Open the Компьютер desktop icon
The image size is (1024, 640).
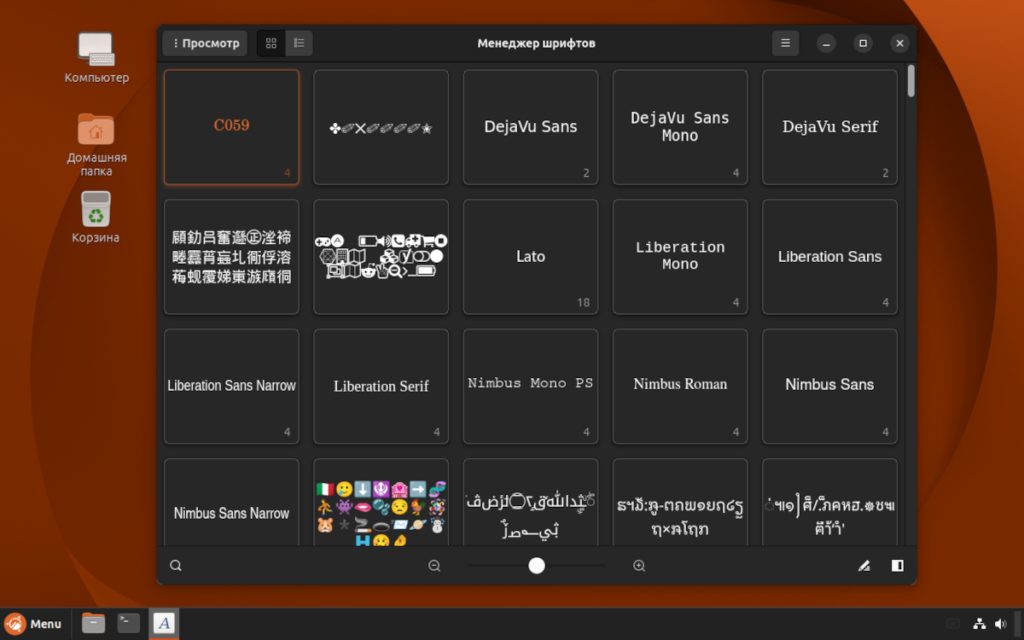(96, 57)
